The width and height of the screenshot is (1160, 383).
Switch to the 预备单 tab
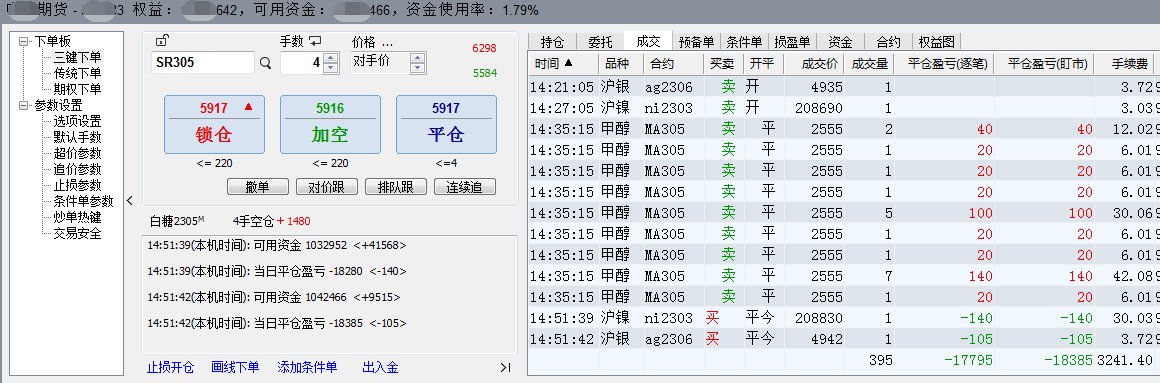pyautogui.click(x=696, y=42)
